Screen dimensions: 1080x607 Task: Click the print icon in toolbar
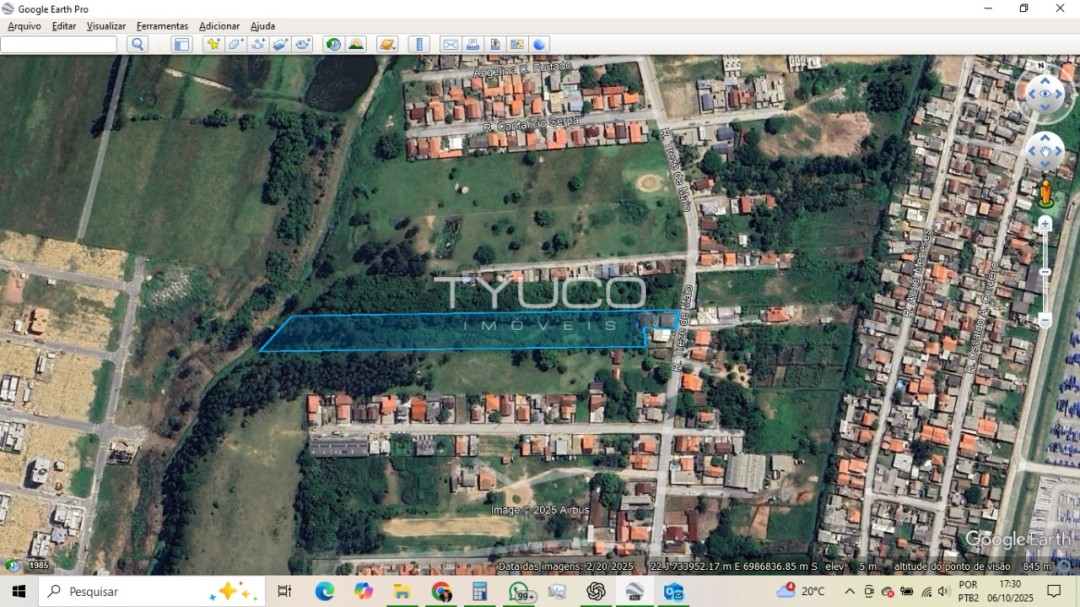(472, 44)
